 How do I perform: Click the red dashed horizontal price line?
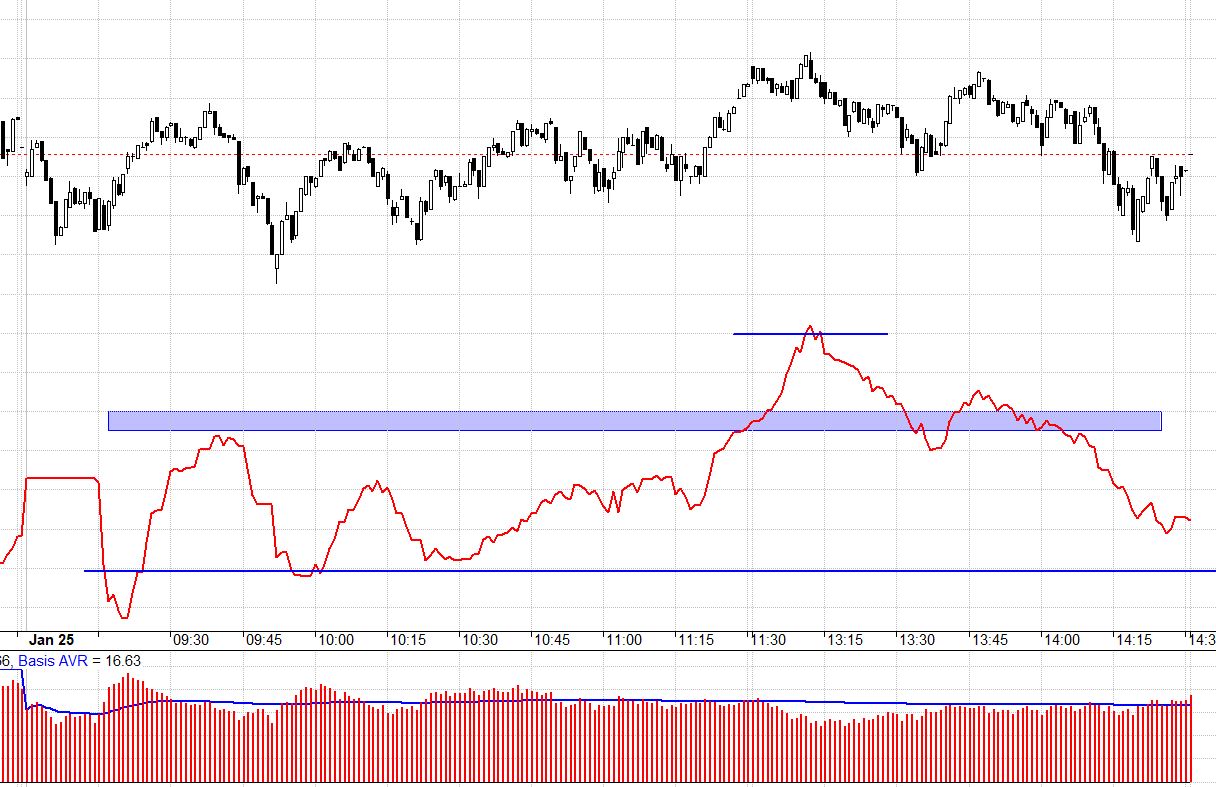[600, 154]
